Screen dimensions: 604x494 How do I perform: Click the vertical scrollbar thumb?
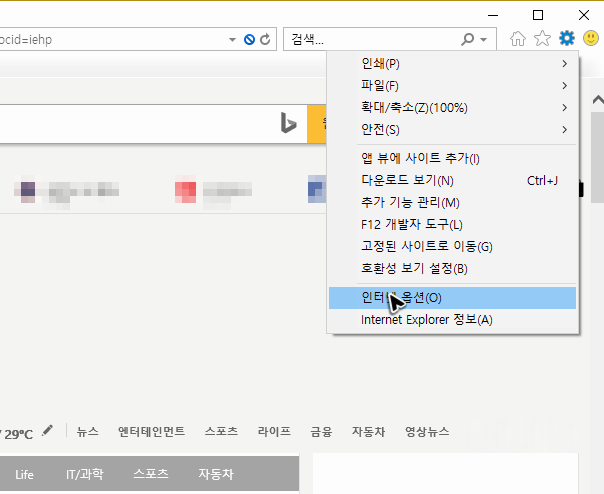tap(598, 157)
